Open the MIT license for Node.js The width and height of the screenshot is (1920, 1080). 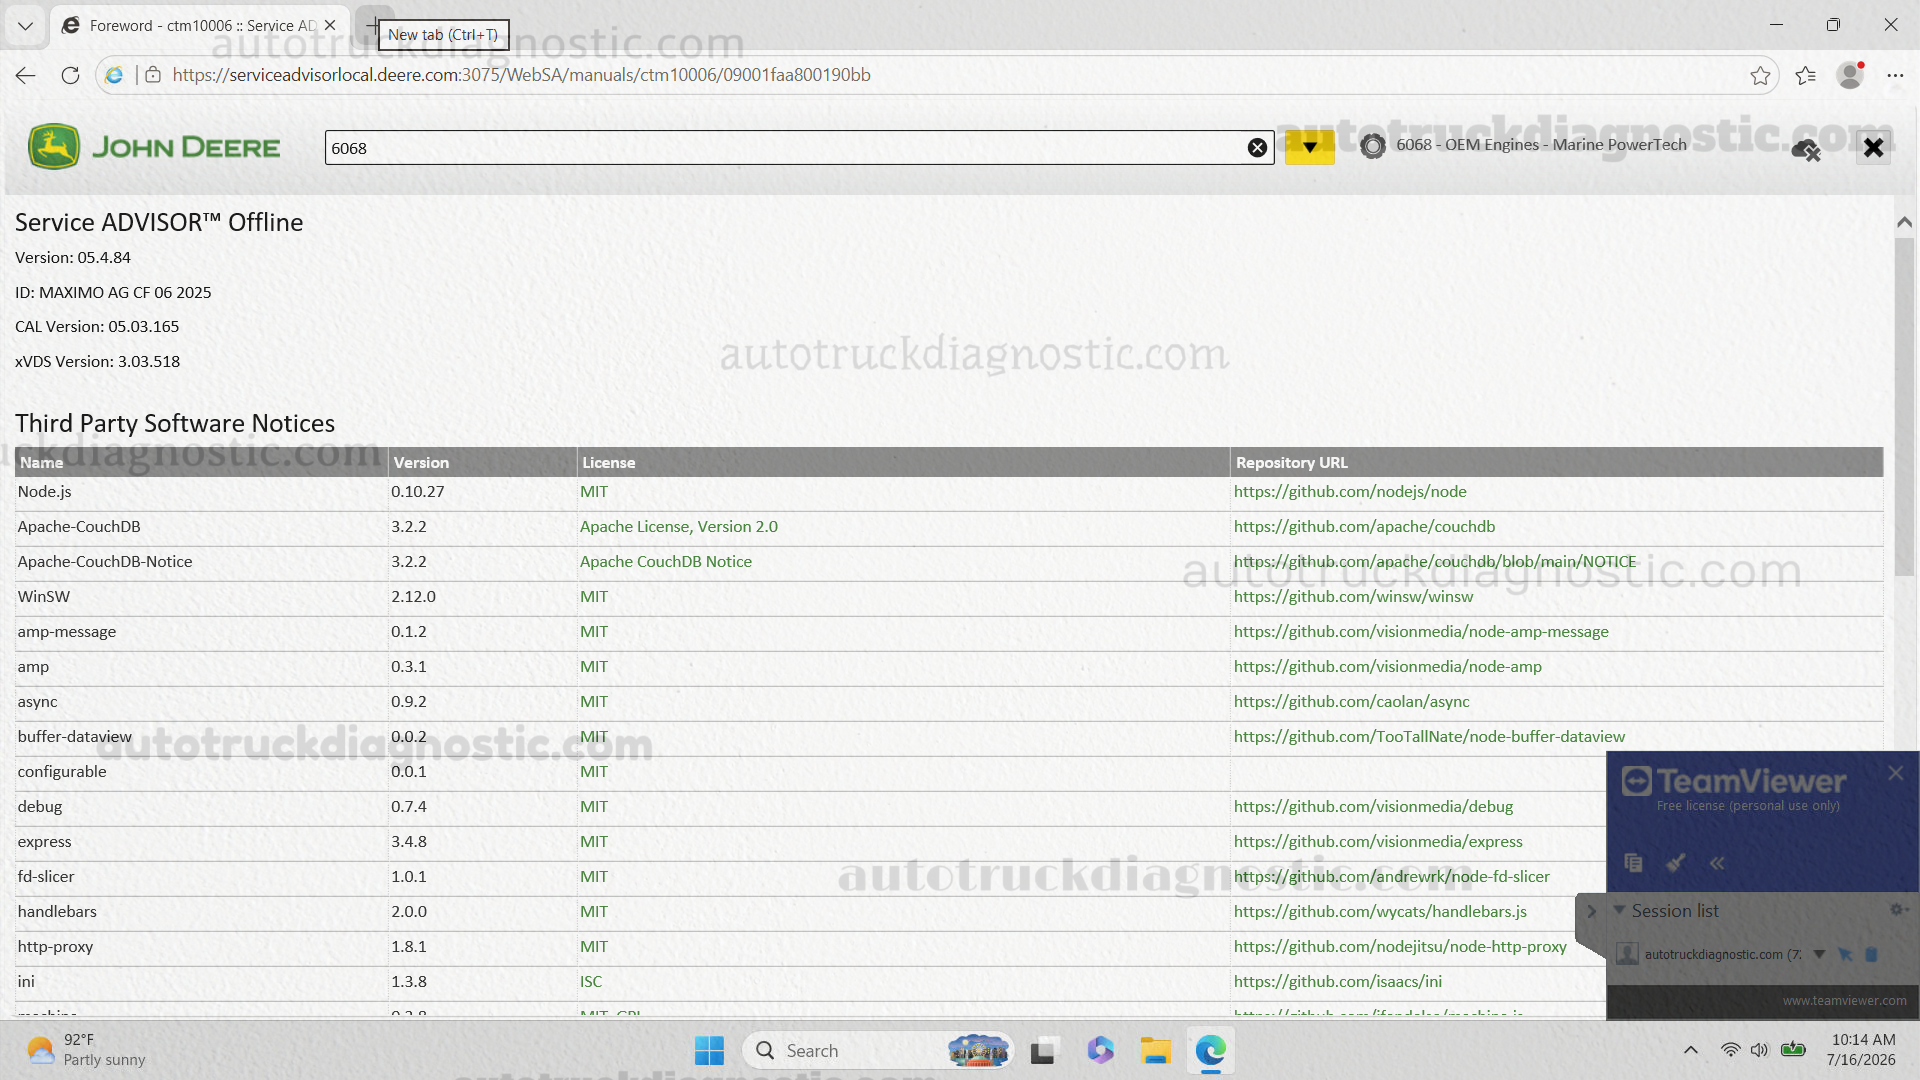(x=594, y=492)
